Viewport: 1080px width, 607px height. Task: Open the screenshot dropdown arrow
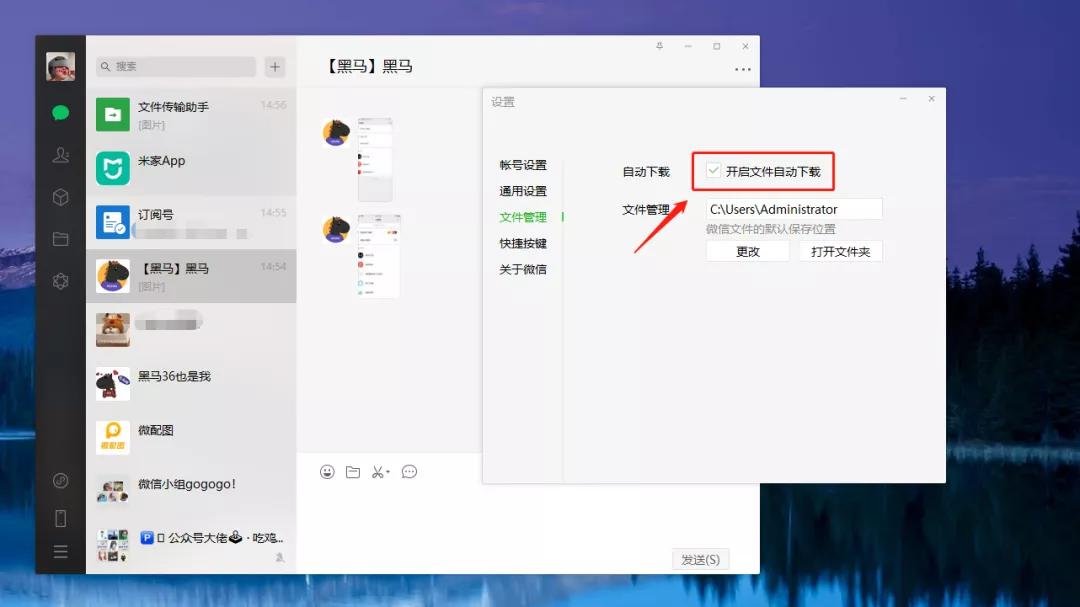[389, 471]
